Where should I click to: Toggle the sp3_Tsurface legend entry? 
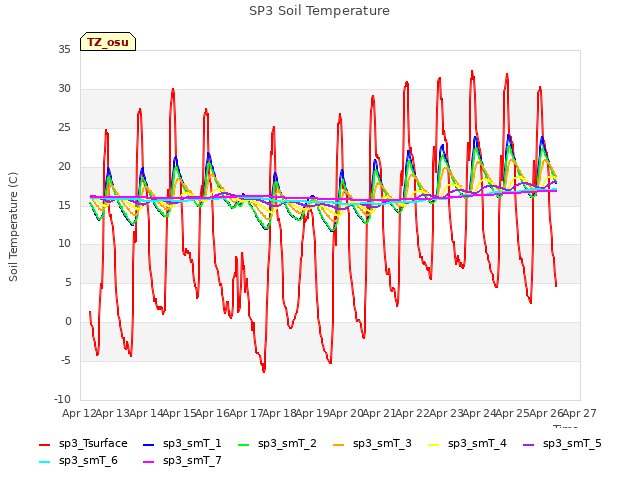point(83,444)
